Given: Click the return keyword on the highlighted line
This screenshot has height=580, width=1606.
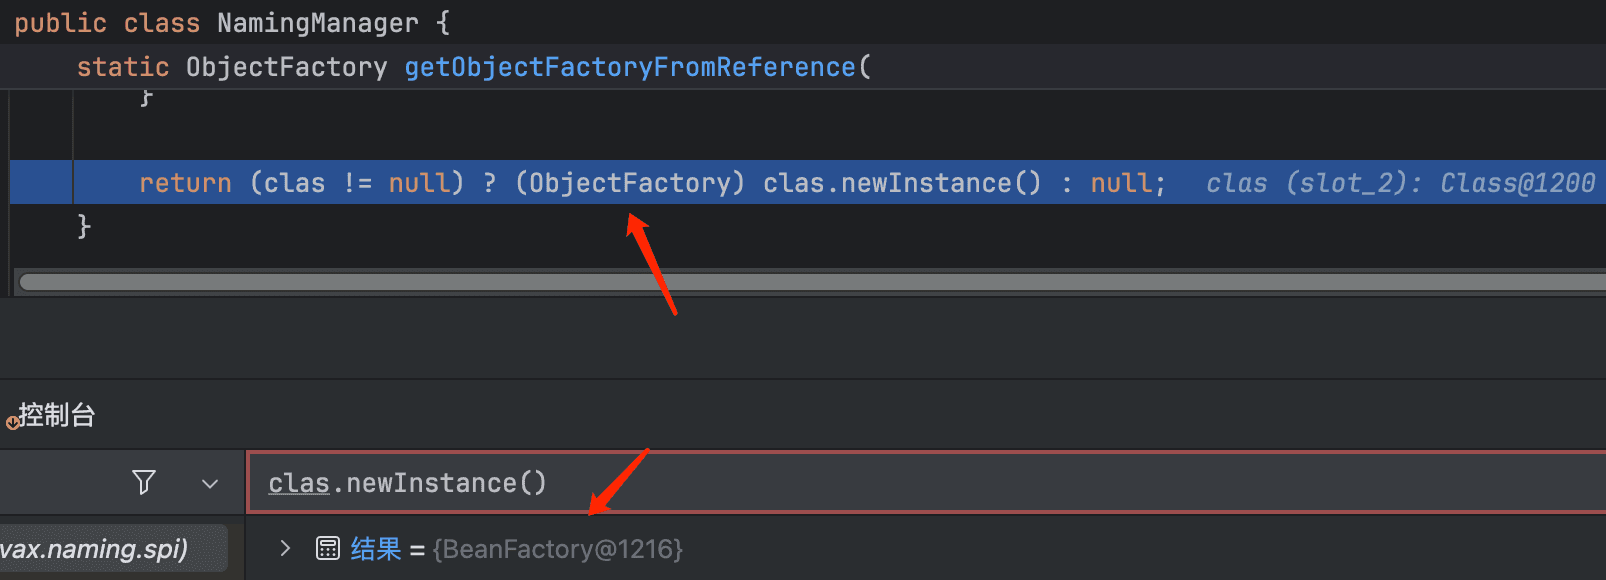Looking at the screenshot, I should (185, 183).
